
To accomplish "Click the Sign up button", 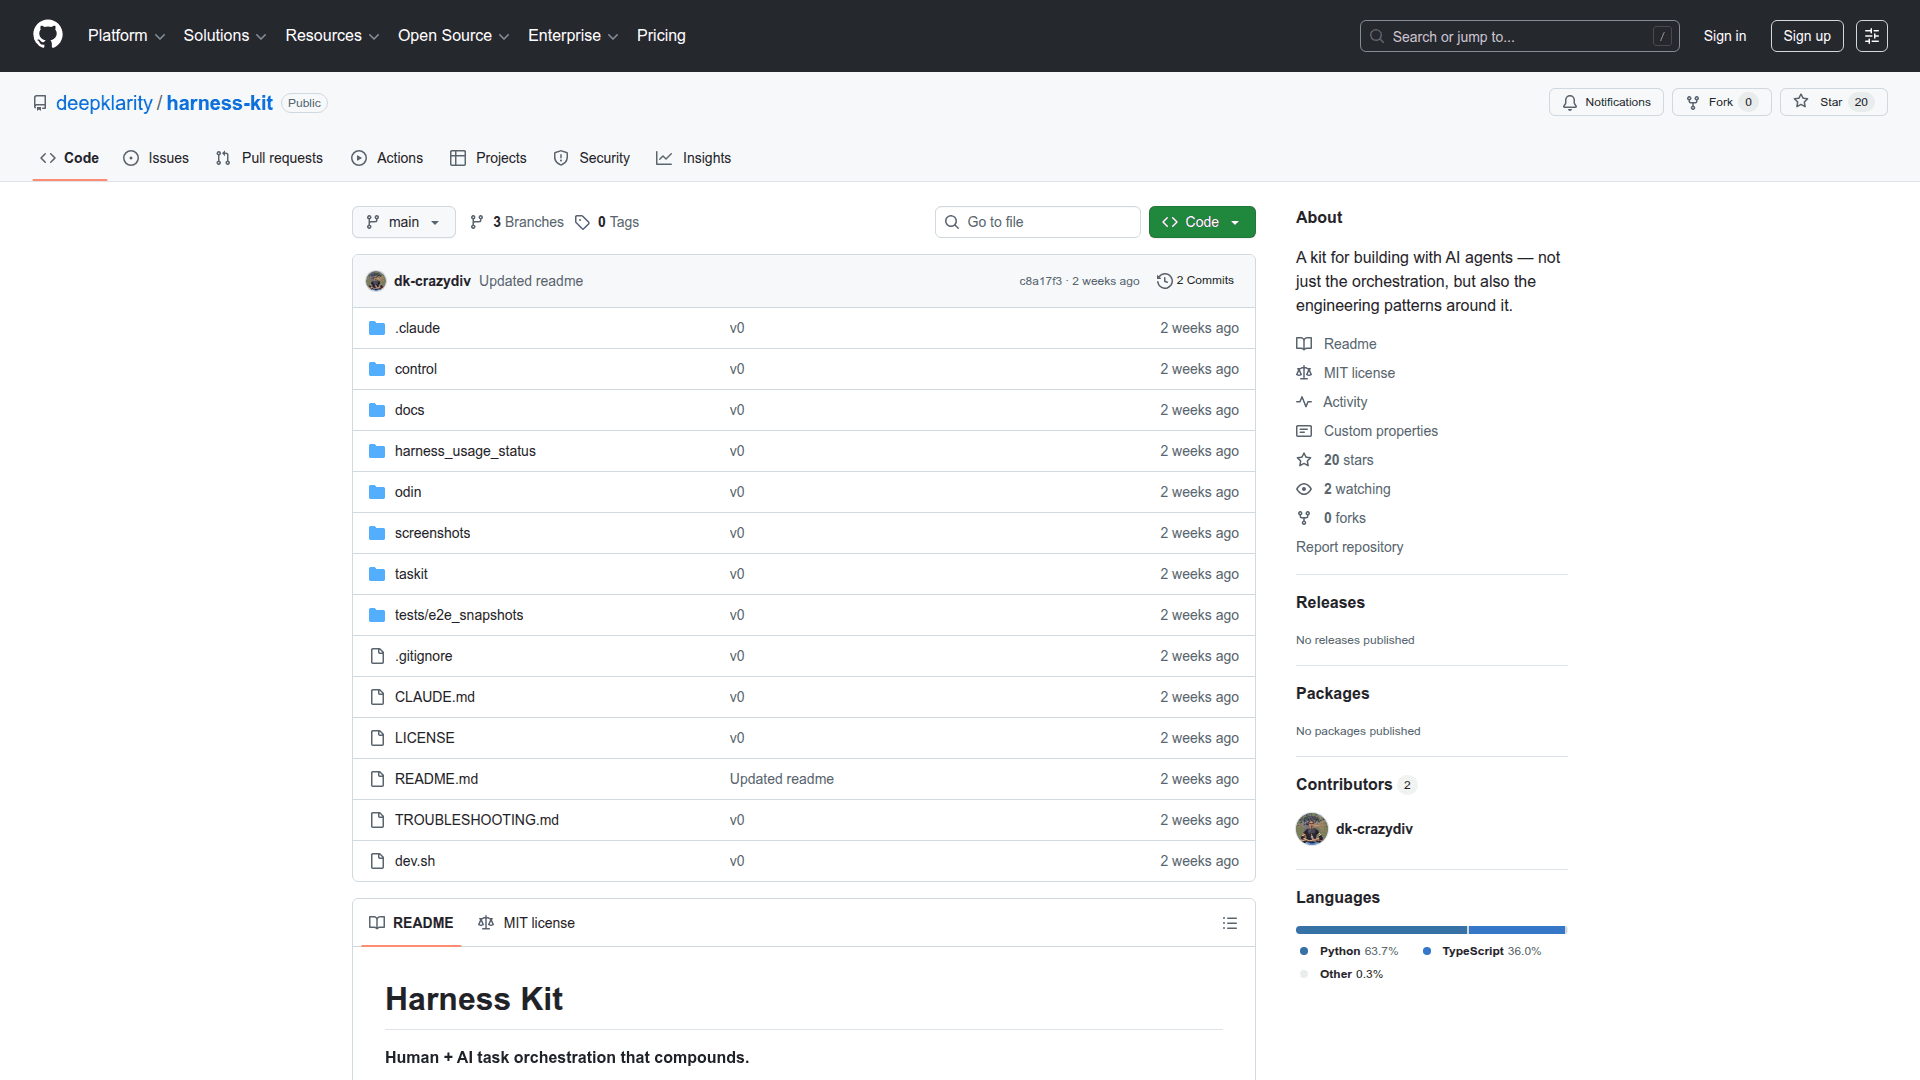I will pos(1806,36).
